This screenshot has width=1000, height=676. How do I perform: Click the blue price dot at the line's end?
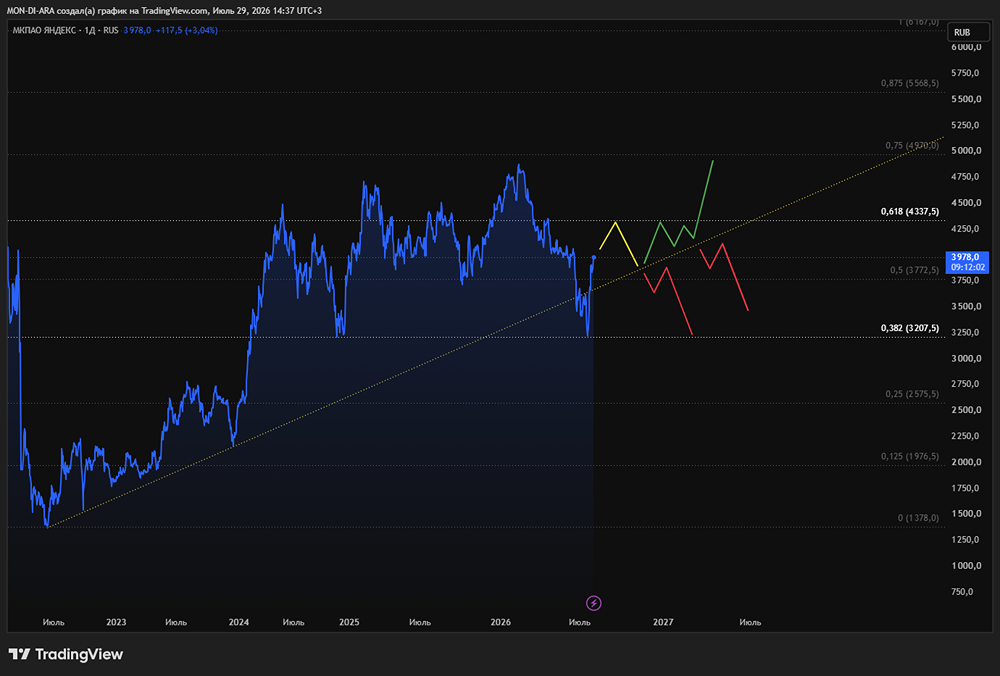[x=594, y=258]
